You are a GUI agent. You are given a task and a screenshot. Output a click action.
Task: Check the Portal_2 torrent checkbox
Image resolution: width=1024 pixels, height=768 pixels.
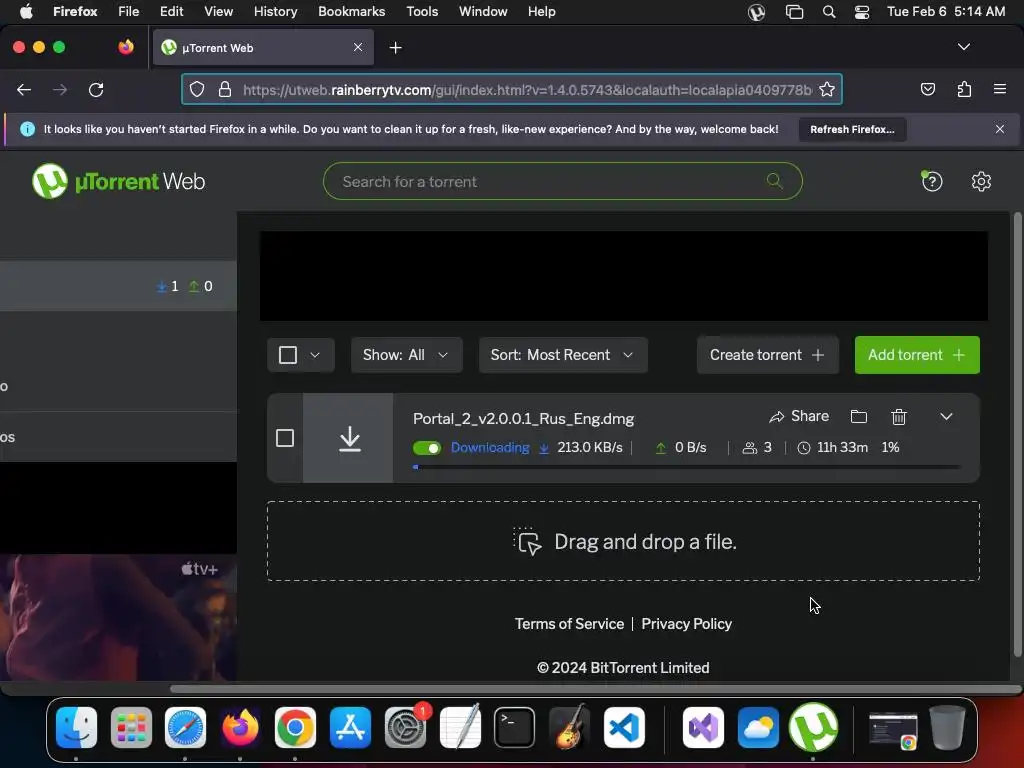point(285,438)
